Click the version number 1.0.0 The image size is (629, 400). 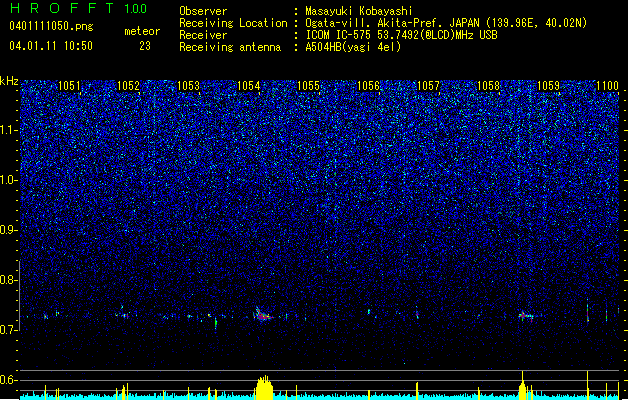pyautogui.click(x=136, y=9)
